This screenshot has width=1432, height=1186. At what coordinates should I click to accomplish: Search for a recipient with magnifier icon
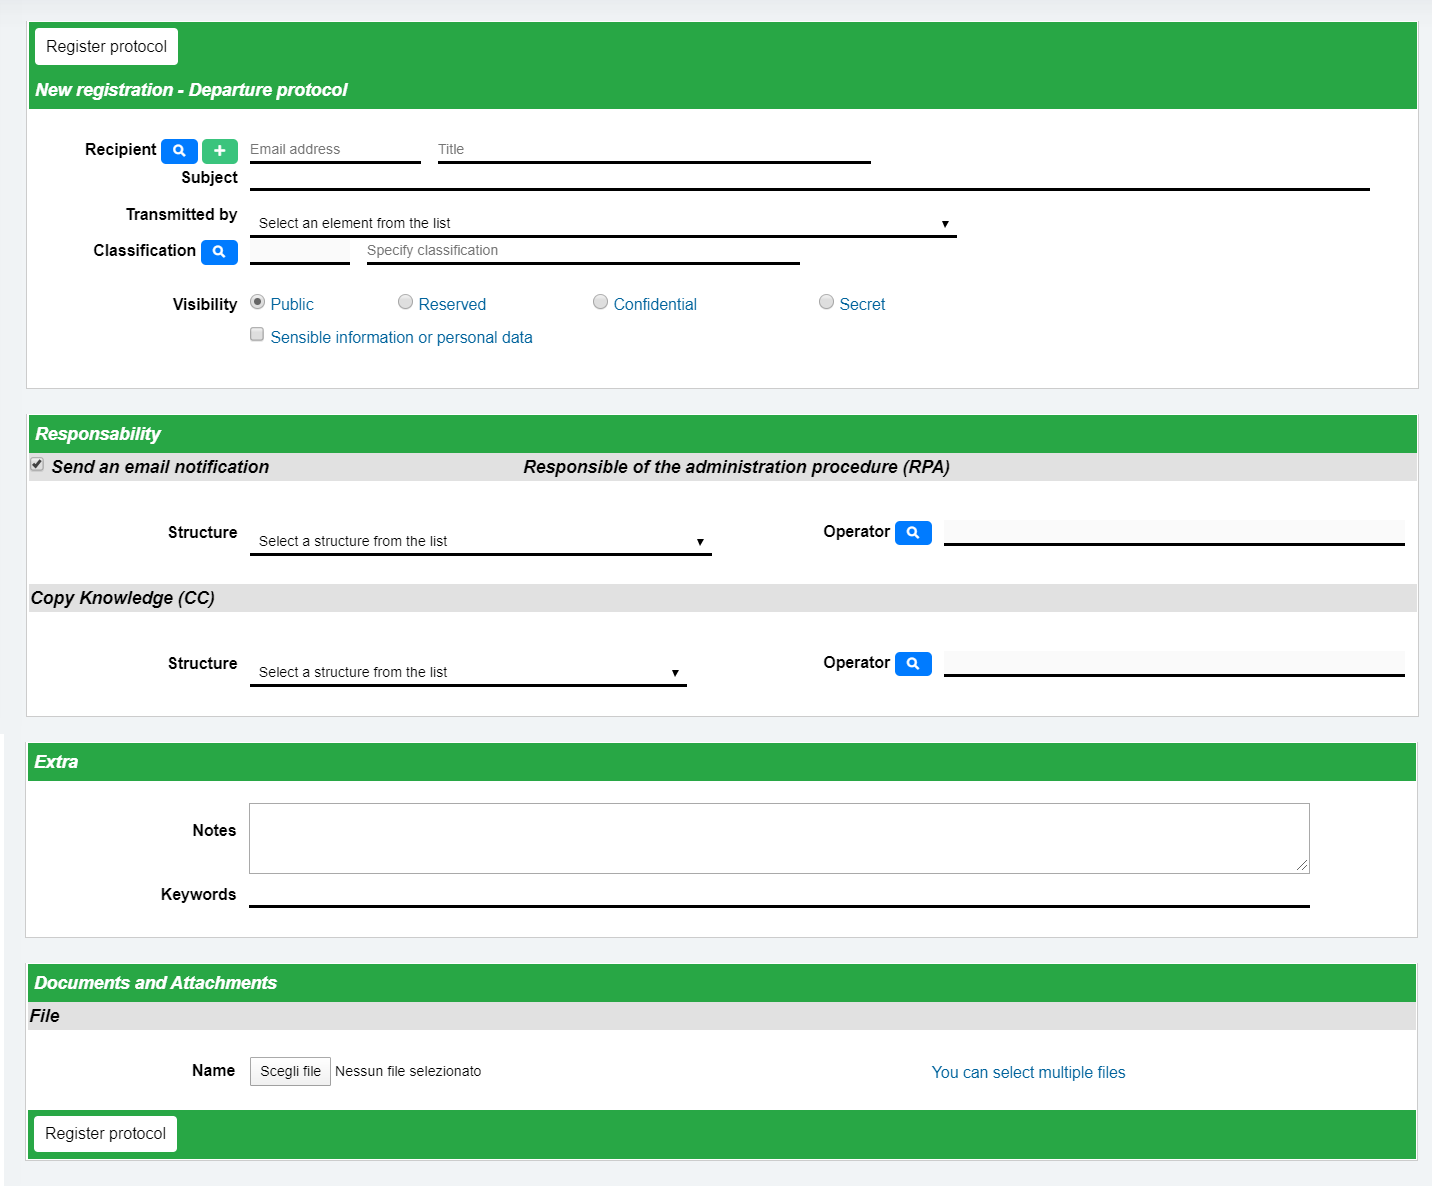(x=179, y=151)
